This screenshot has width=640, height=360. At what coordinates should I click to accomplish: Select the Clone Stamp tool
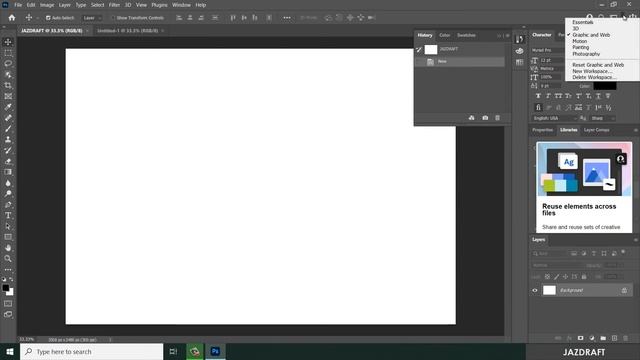(x=8, y=140)
